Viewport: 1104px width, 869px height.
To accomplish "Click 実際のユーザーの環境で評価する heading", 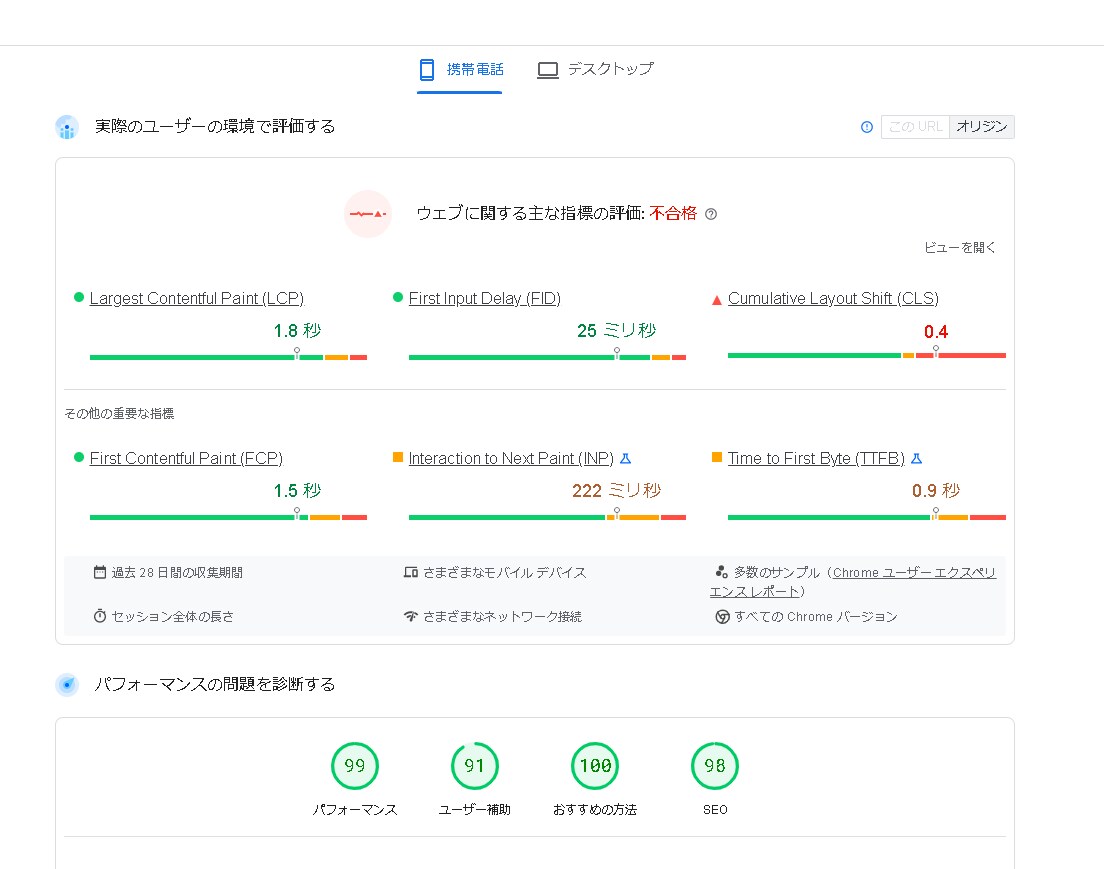I will point(215,127).
